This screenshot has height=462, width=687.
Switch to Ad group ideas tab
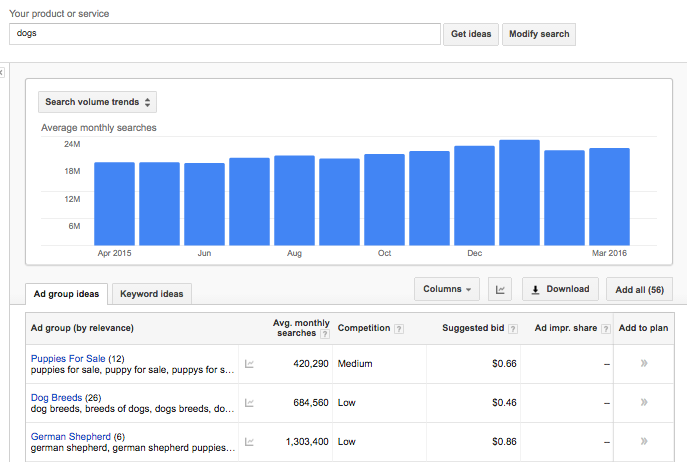click(67, 294)
